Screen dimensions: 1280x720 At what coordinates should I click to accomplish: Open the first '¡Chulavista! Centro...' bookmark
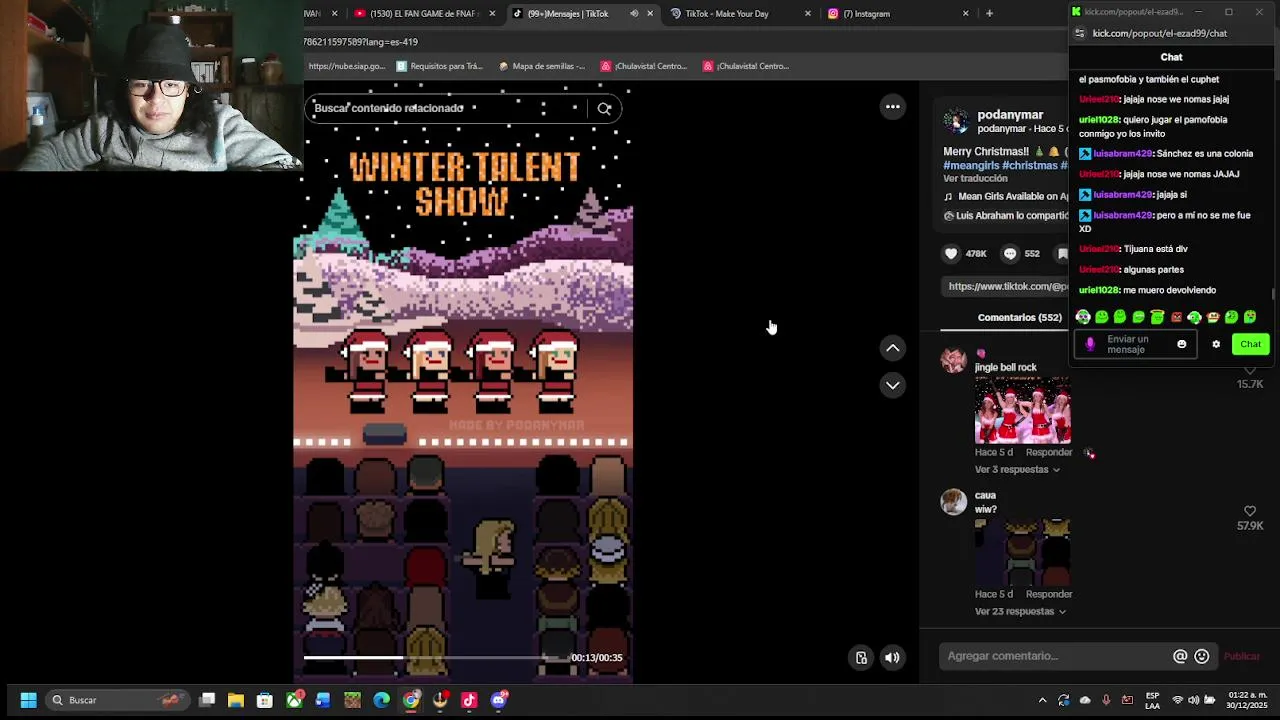tap(643, 66)
